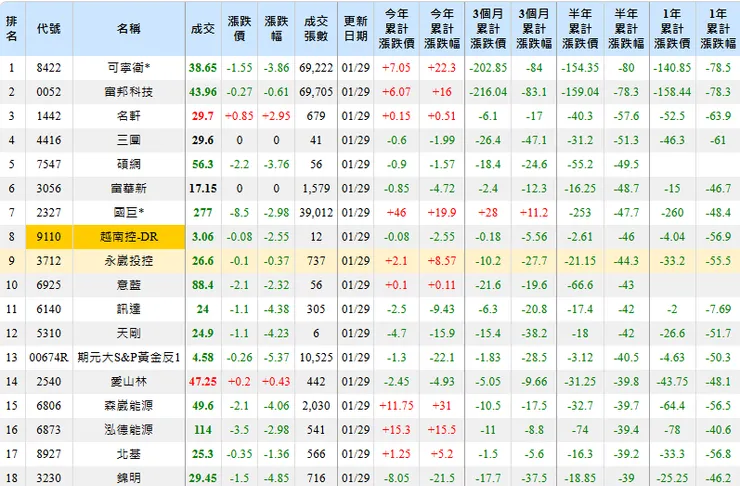Sort by 今年累計漲跌價 header
740x486 pixels.
click(x=396, y=28)
